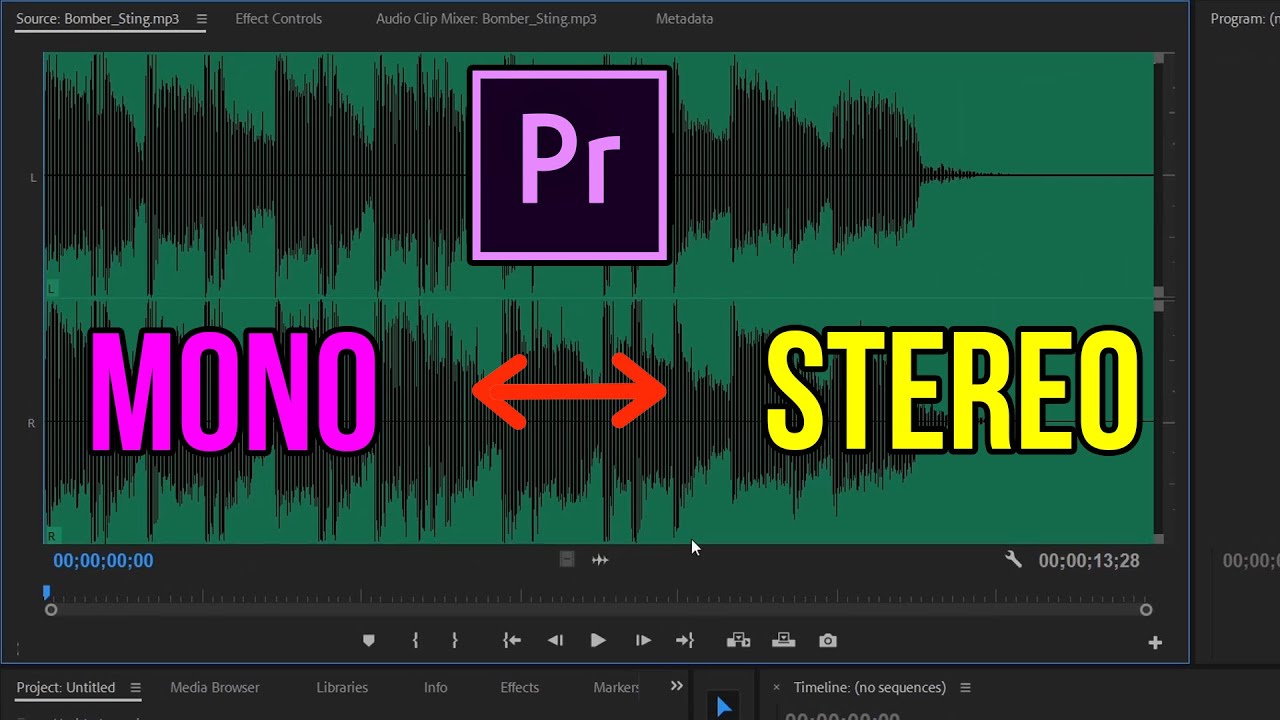Click the Export Frame camera icon

[828, 641]
